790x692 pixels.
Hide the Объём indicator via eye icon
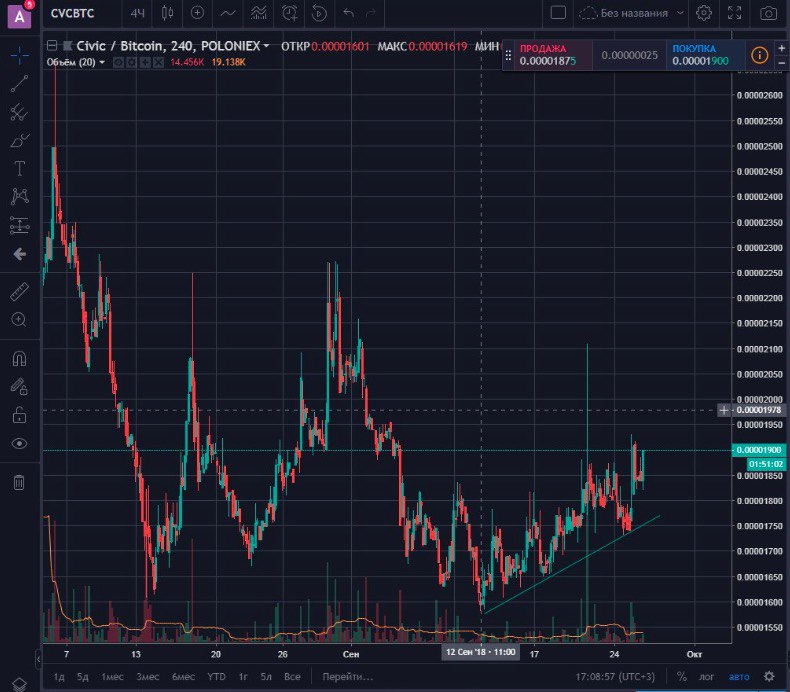click(118, 62)
